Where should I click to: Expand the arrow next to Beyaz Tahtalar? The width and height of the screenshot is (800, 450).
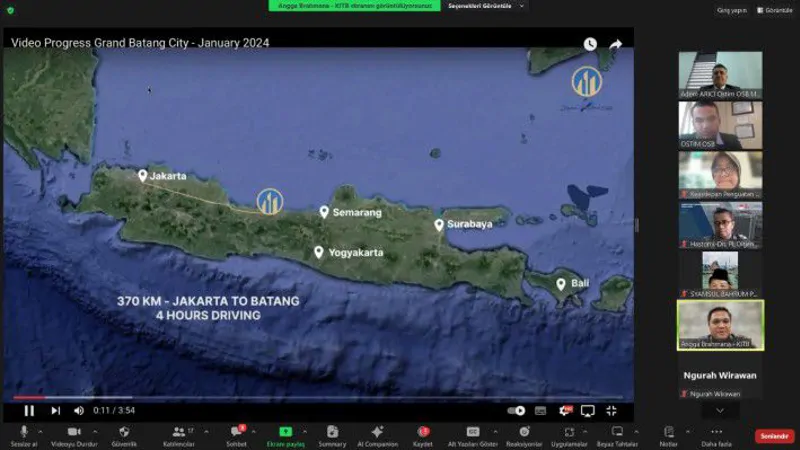636,432
